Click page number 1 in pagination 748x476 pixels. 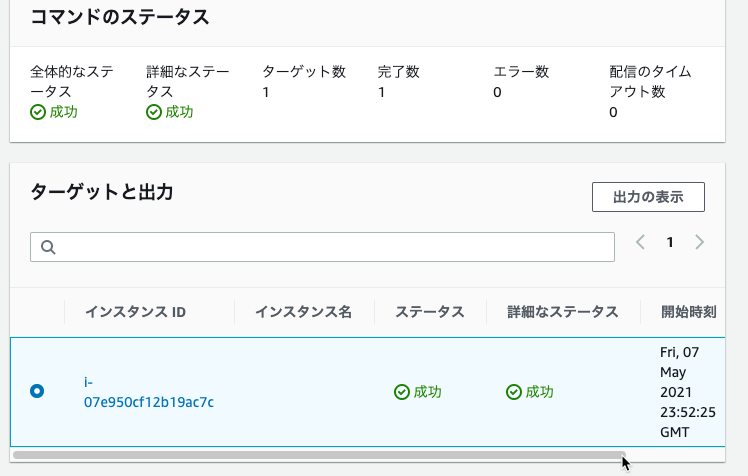[670, 242]
